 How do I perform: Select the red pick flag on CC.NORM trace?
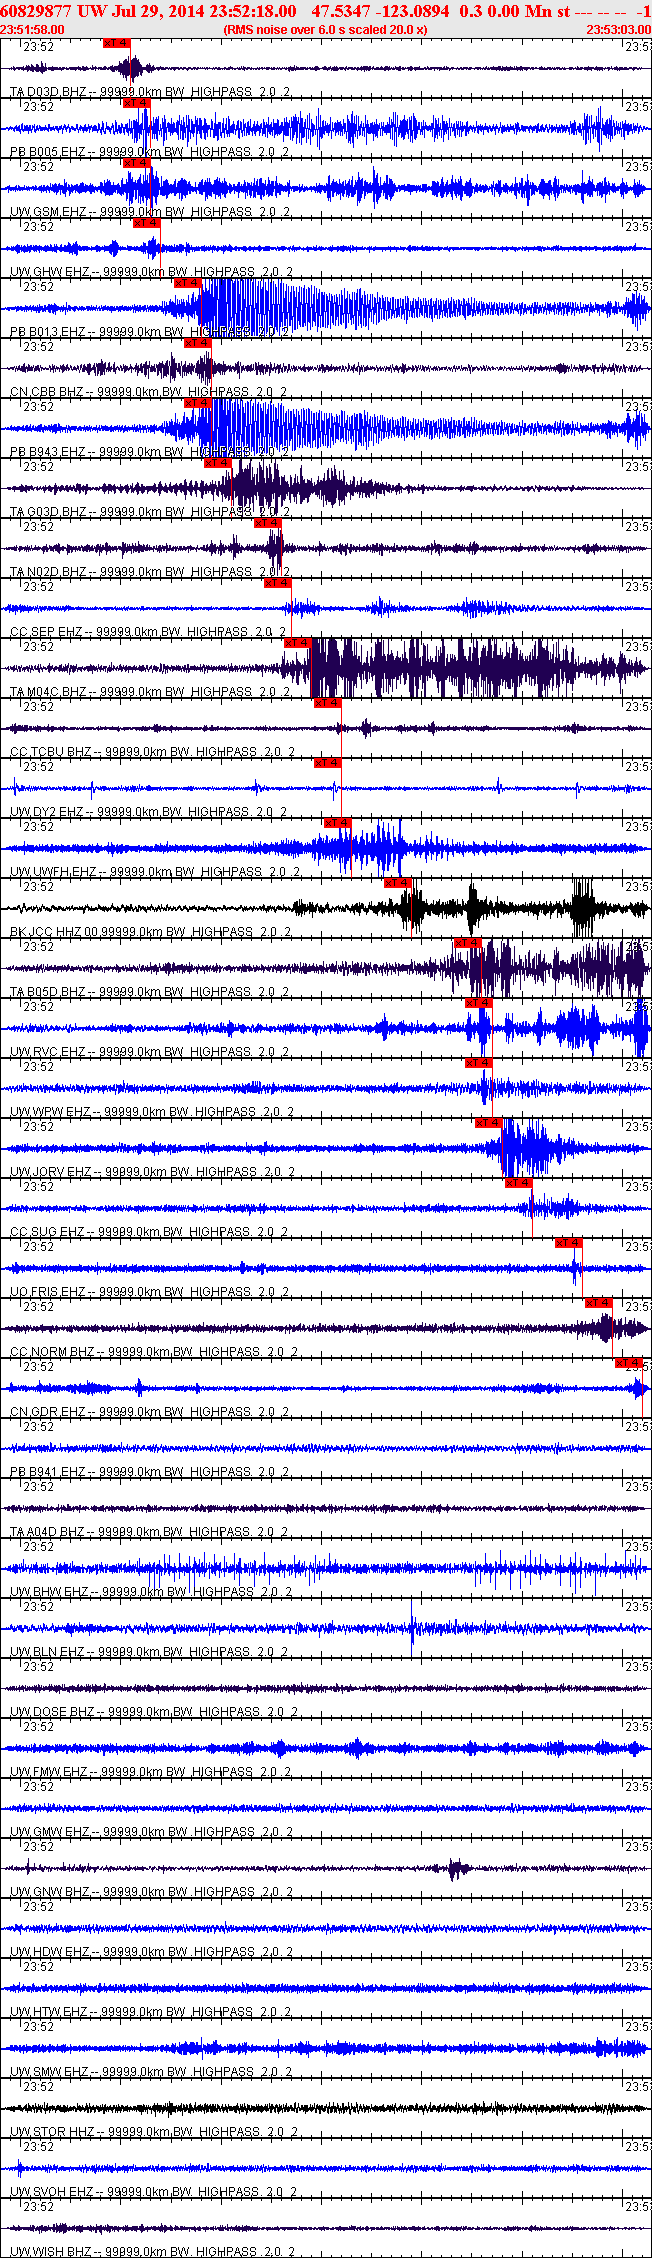598,1303
